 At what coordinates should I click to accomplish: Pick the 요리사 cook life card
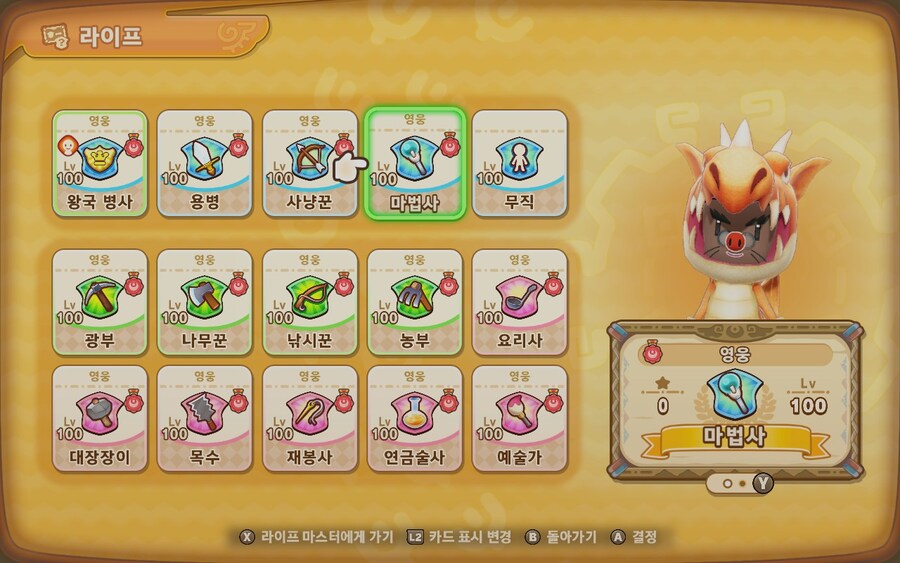(519, 302)
